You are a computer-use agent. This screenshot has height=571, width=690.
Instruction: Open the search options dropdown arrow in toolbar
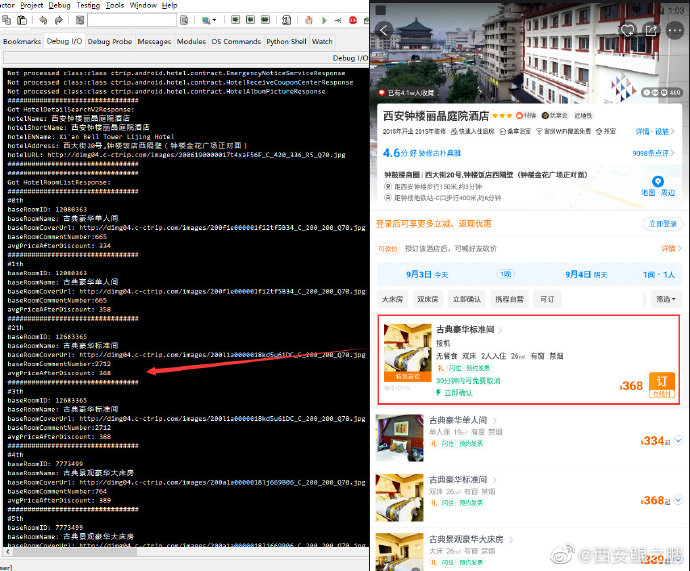pyautogui.click(x=214, y=20)
